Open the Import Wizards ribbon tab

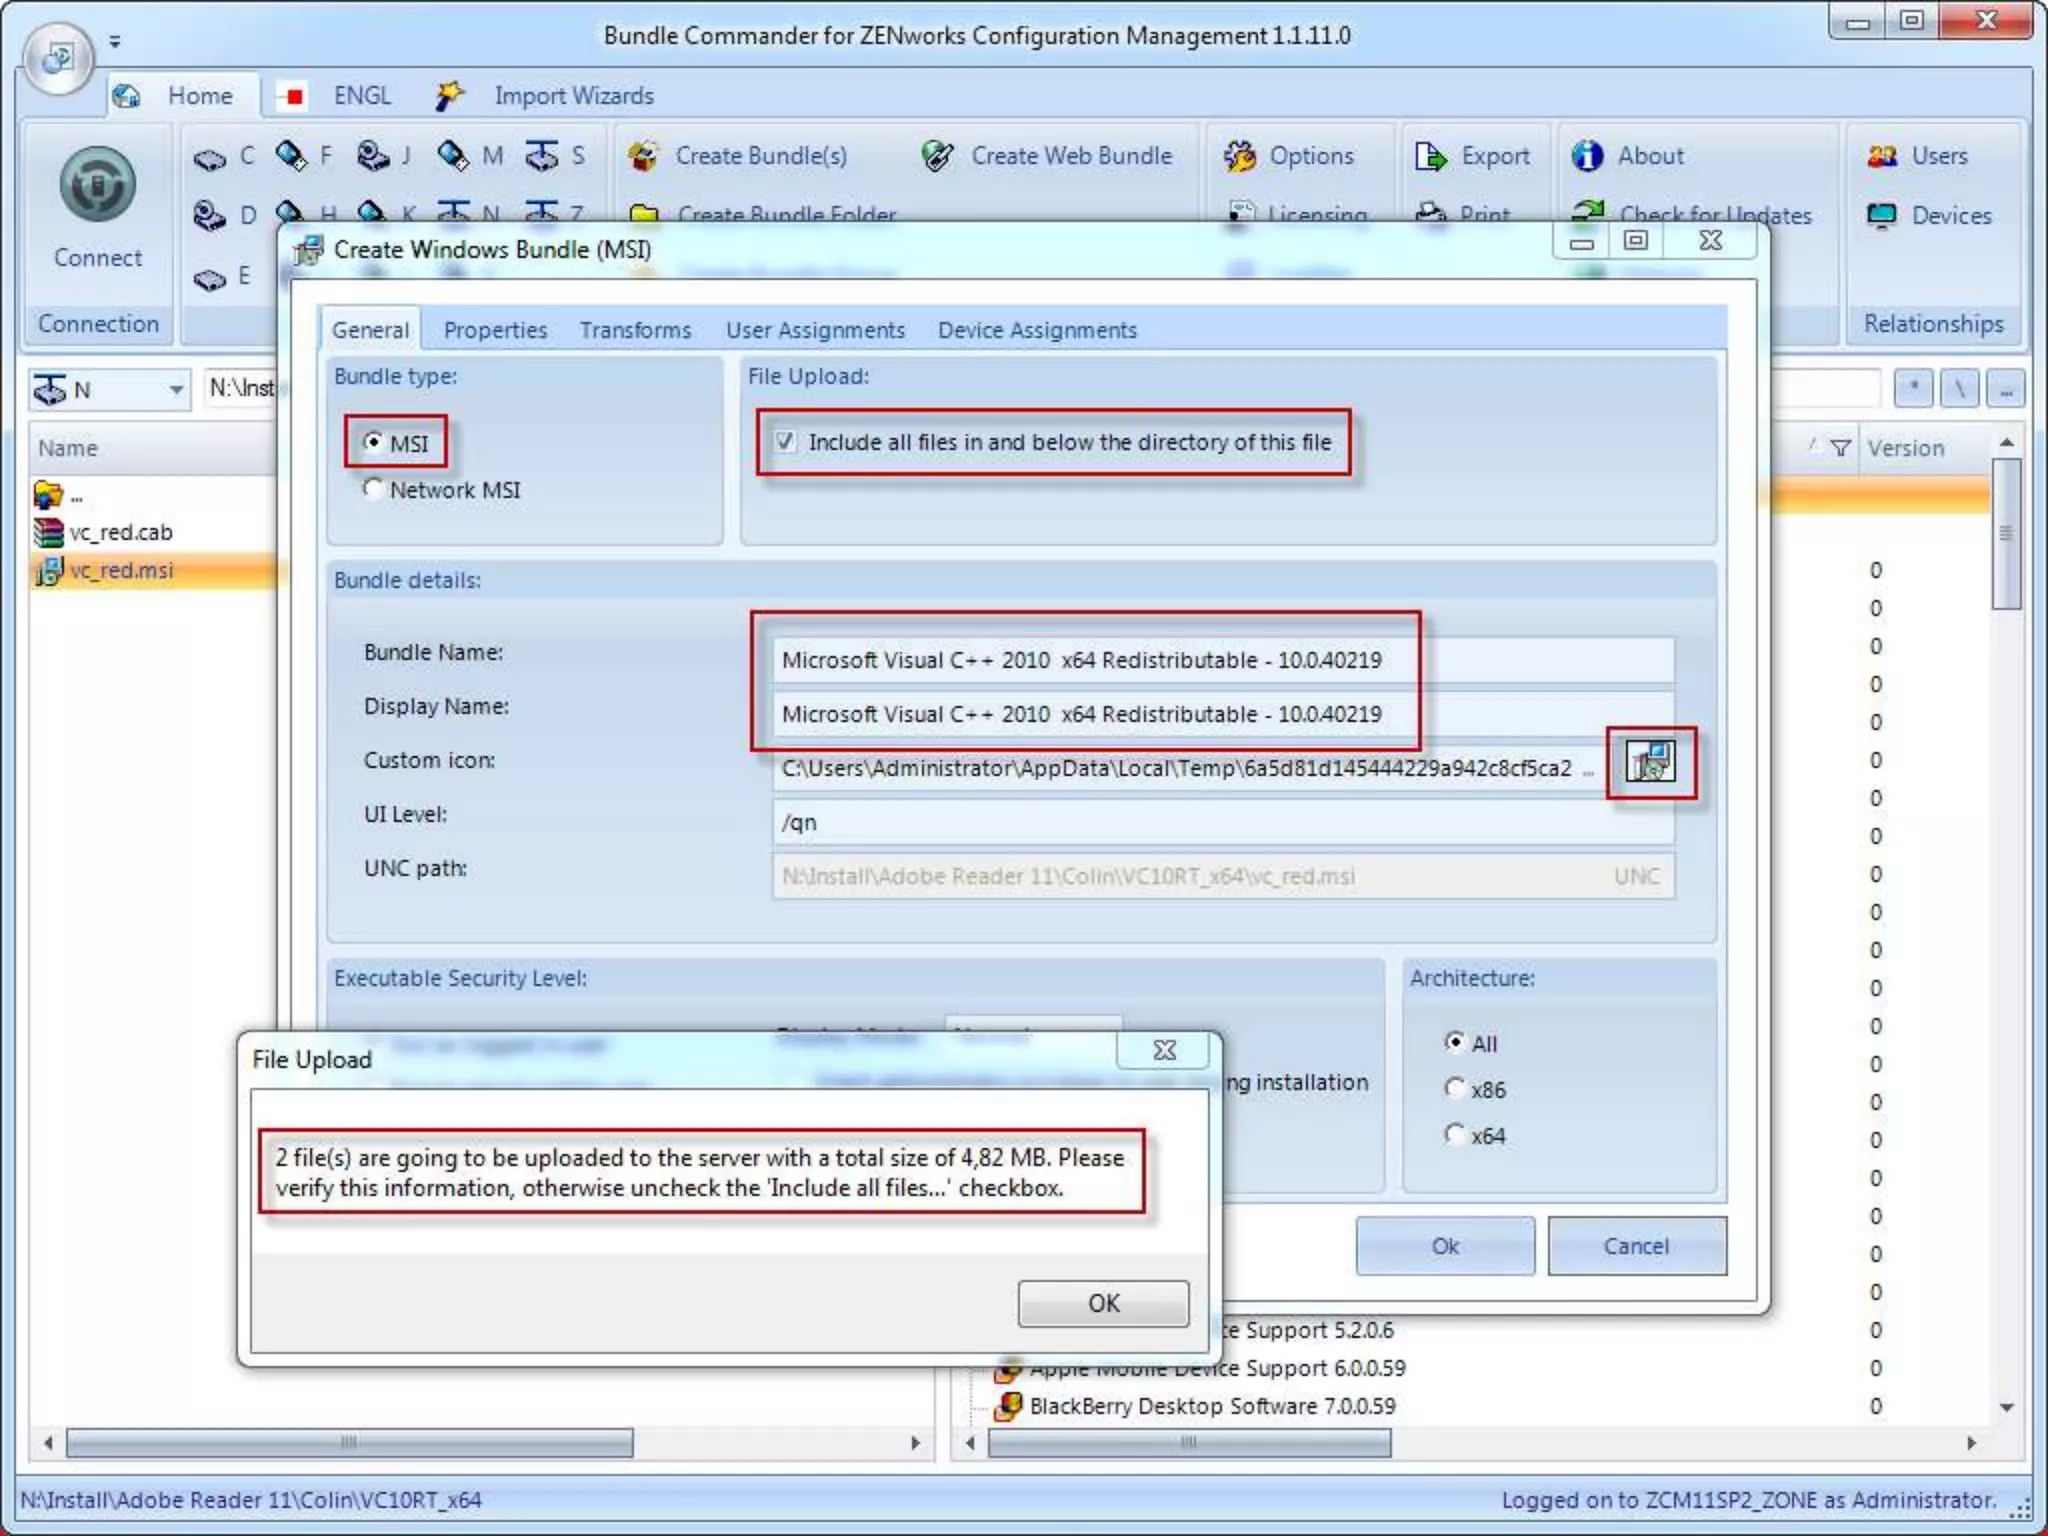coord(573,96)
